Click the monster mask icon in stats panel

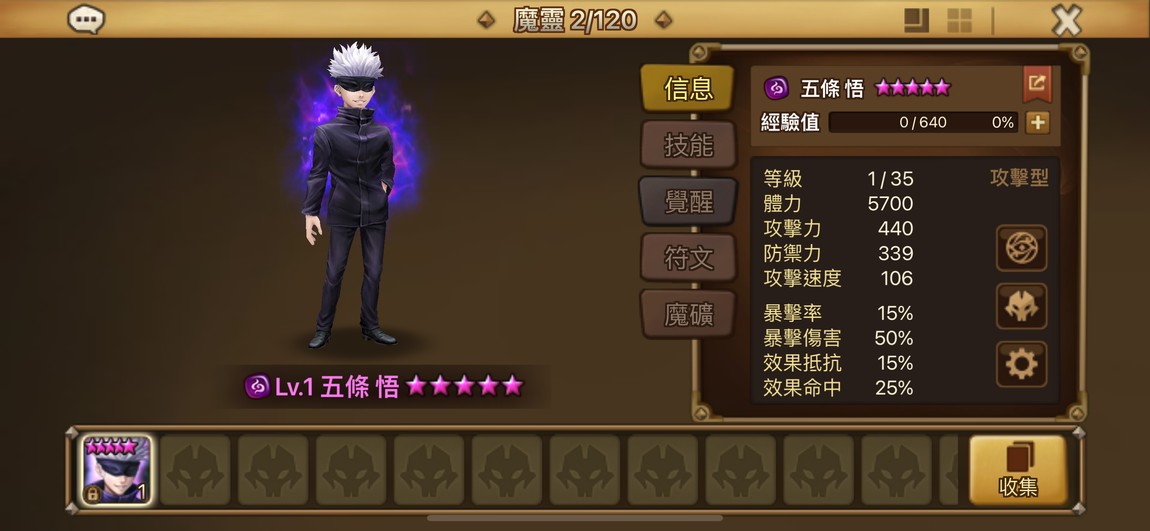coord(1021,306)
